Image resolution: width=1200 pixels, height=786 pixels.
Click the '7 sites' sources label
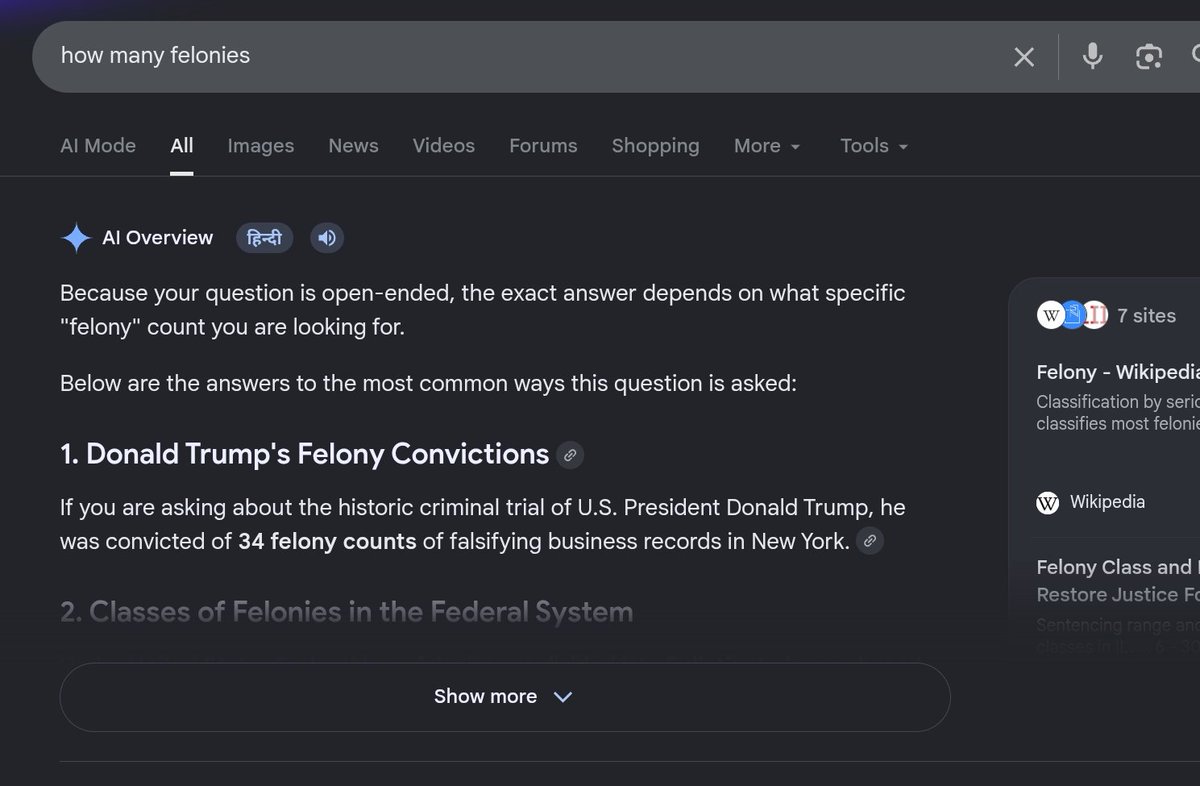pyautogui.click(x=1146, y=315)
